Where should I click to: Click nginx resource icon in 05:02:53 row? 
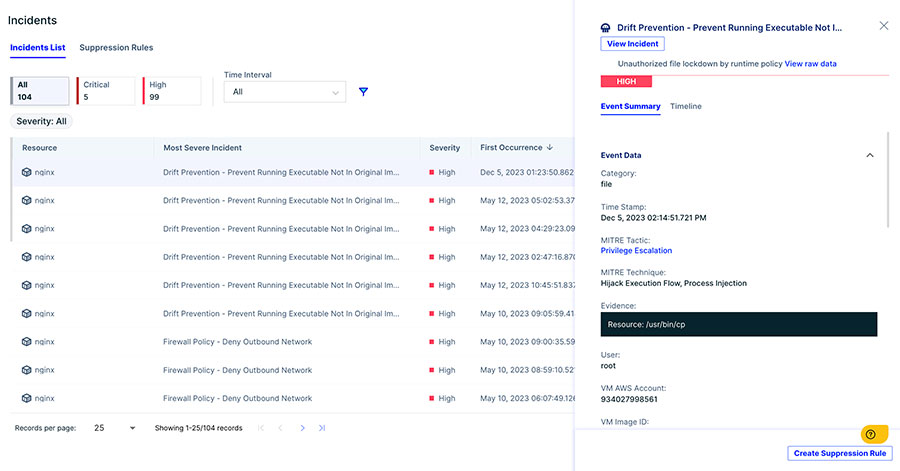(x=26, y=200)
